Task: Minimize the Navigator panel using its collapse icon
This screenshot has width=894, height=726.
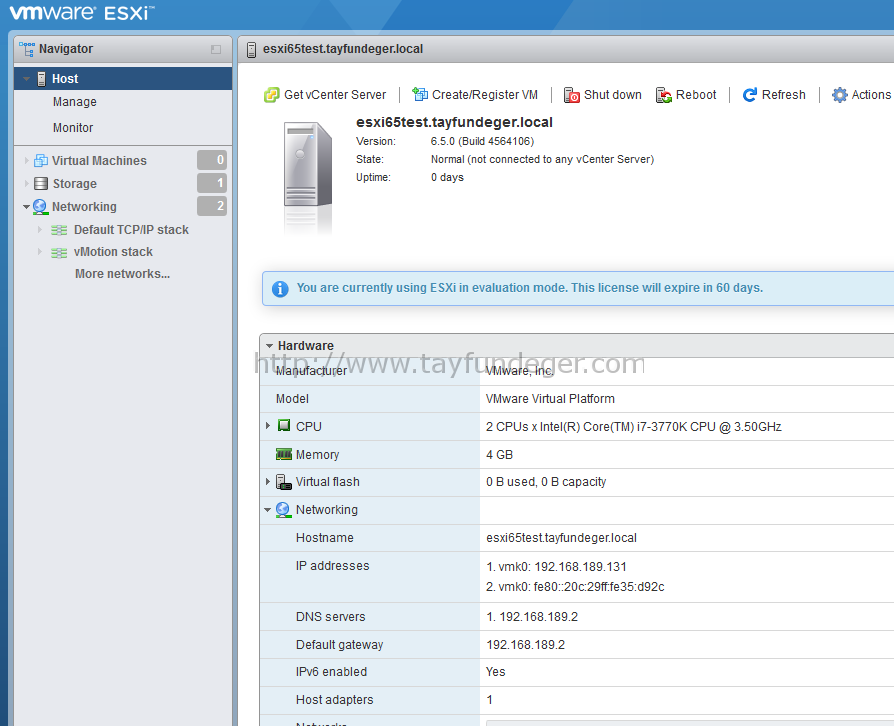Action: pos(216,50)
